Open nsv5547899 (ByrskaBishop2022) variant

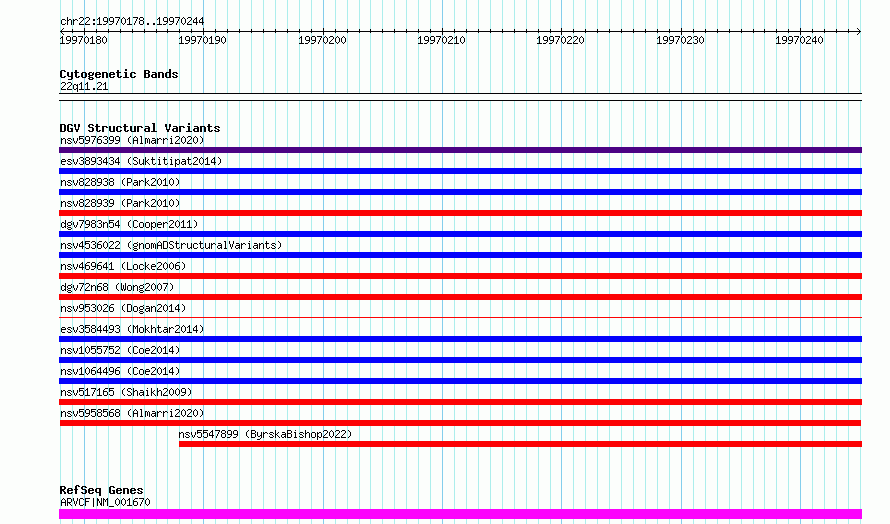[265, 434]
